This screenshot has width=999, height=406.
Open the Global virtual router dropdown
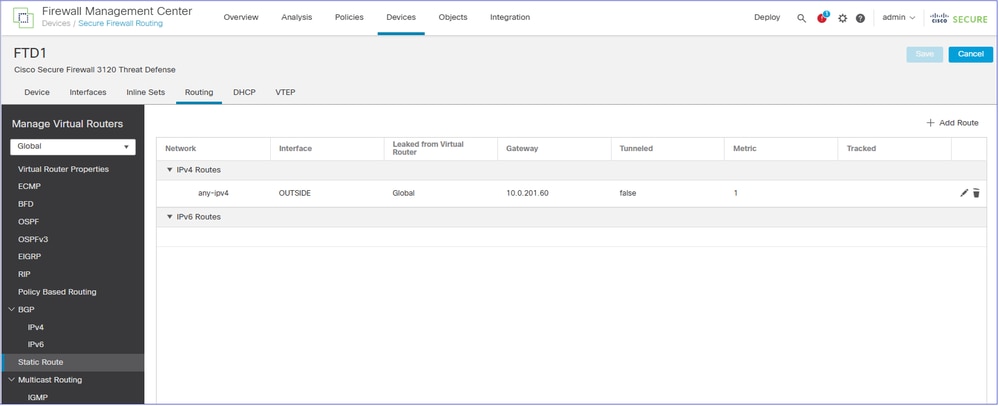(73, 147)
